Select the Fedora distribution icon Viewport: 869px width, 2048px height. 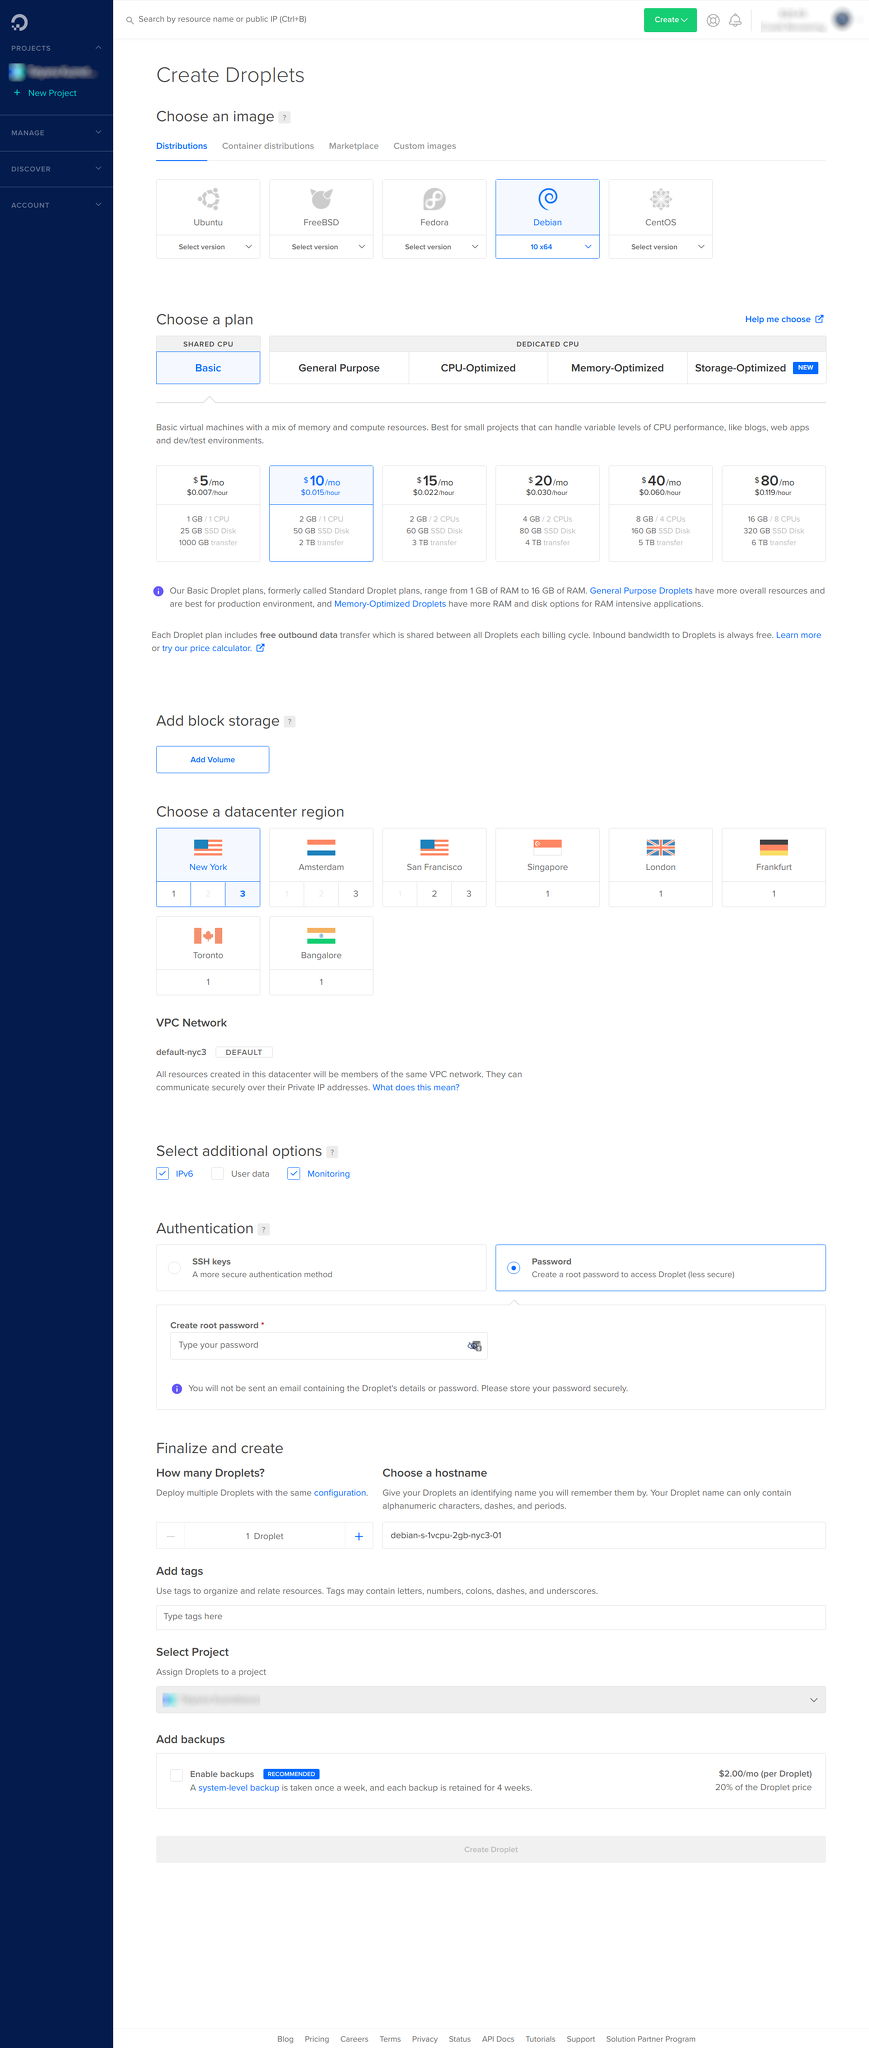(434, 198)
